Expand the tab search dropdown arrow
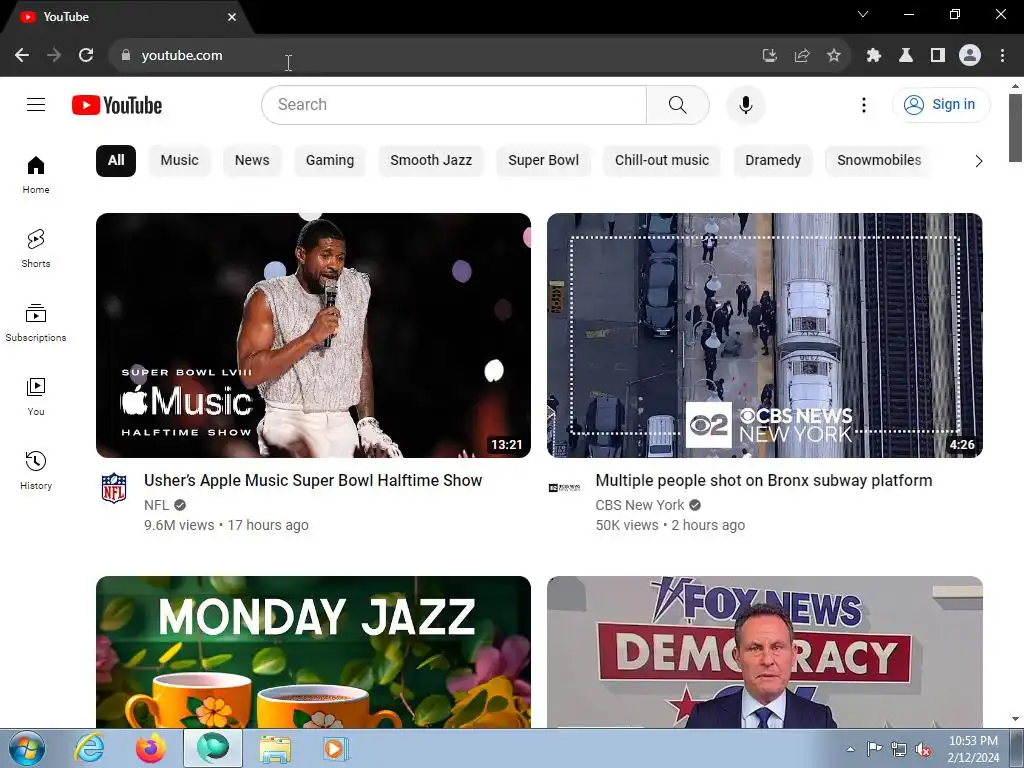This screenshot has height=768, width=1024. pyautogui.click(x=863, y=14)
